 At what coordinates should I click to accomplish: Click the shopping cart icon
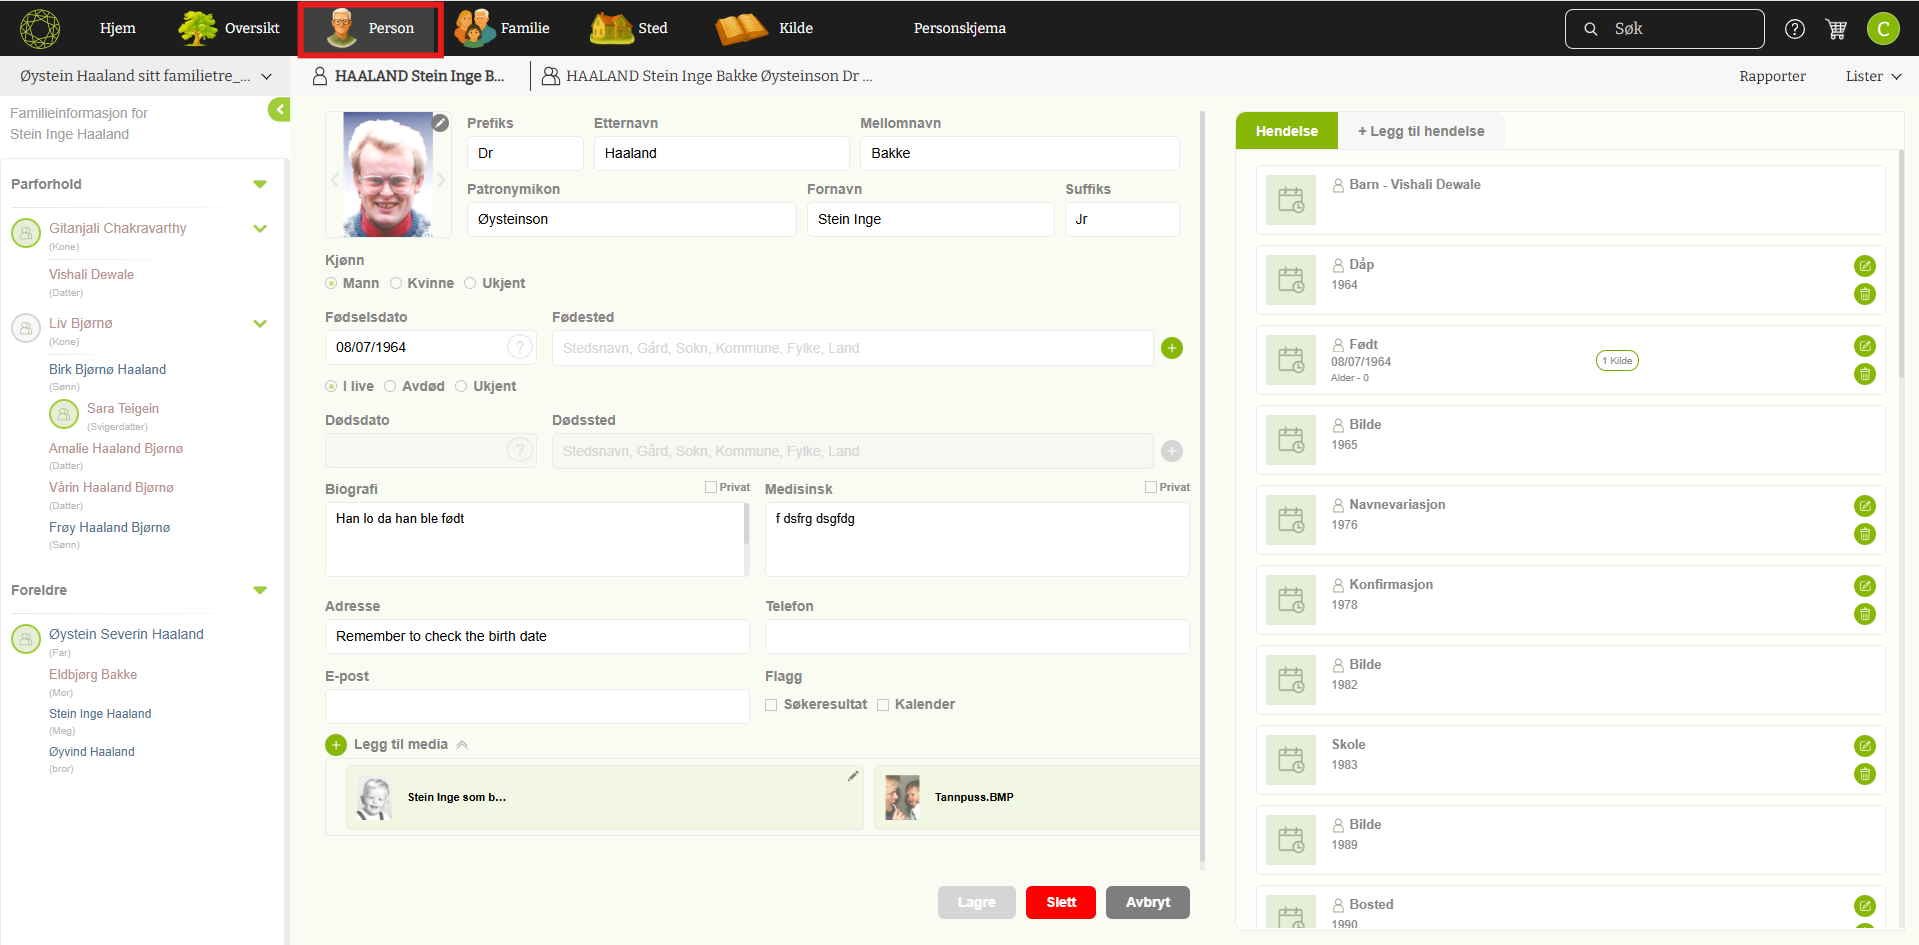point(1836,29)
